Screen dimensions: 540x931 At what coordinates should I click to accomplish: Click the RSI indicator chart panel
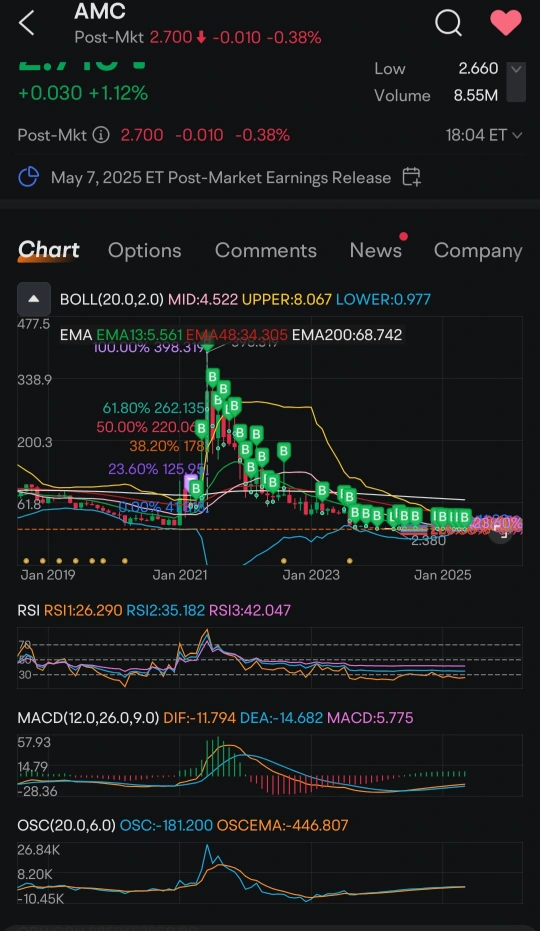270,658
